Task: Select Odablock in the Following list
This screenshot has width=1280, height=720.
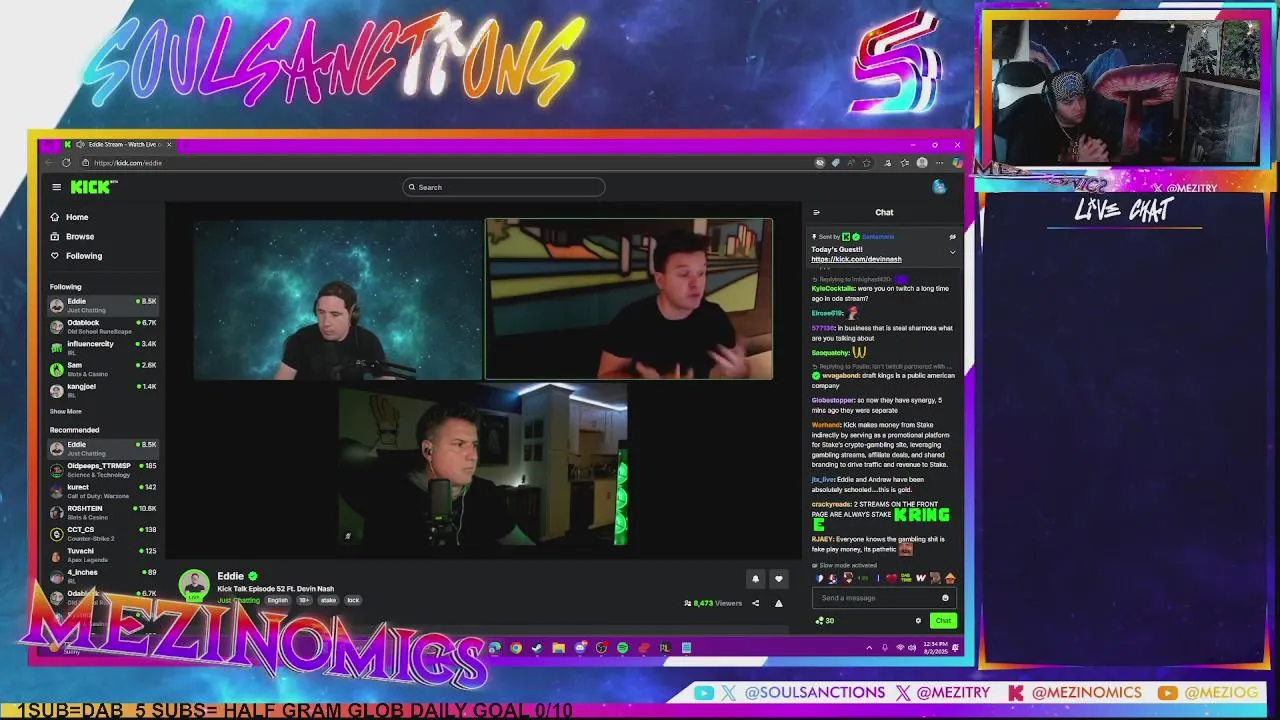Action: [x=104, y=326]
